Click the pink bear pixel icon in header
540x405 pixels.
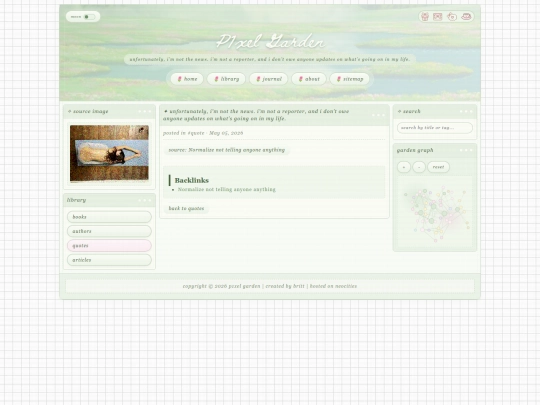point(425,17)
